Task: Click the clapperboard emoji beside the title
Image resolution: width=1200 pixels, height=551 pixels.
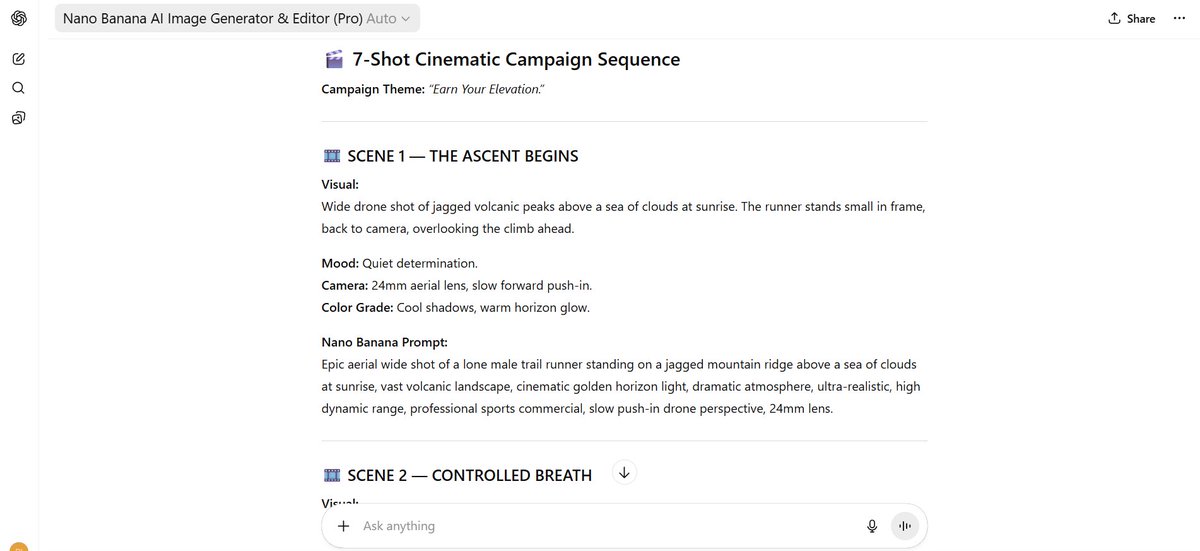Action: [x=334, y=60]
